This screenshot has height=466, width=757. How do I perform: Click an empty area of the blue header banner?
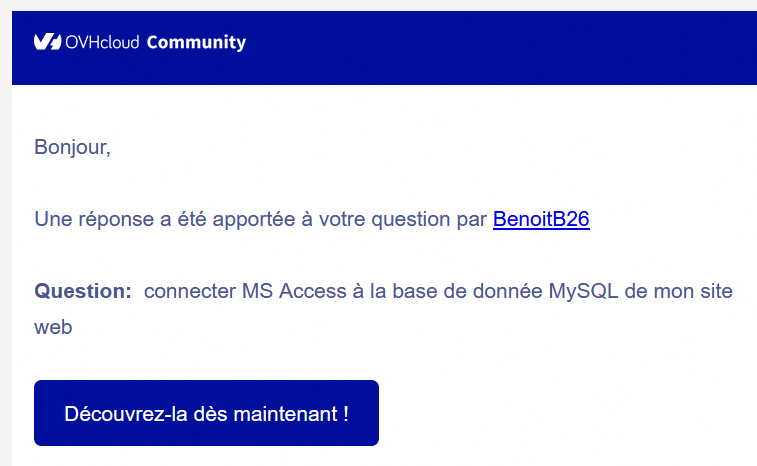click(500, 45)
